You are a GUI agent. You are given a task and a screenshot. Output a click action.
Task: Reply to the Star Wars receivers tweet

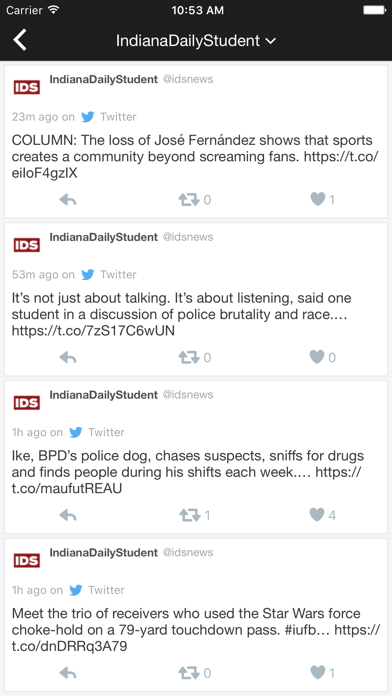coord(68,673)
